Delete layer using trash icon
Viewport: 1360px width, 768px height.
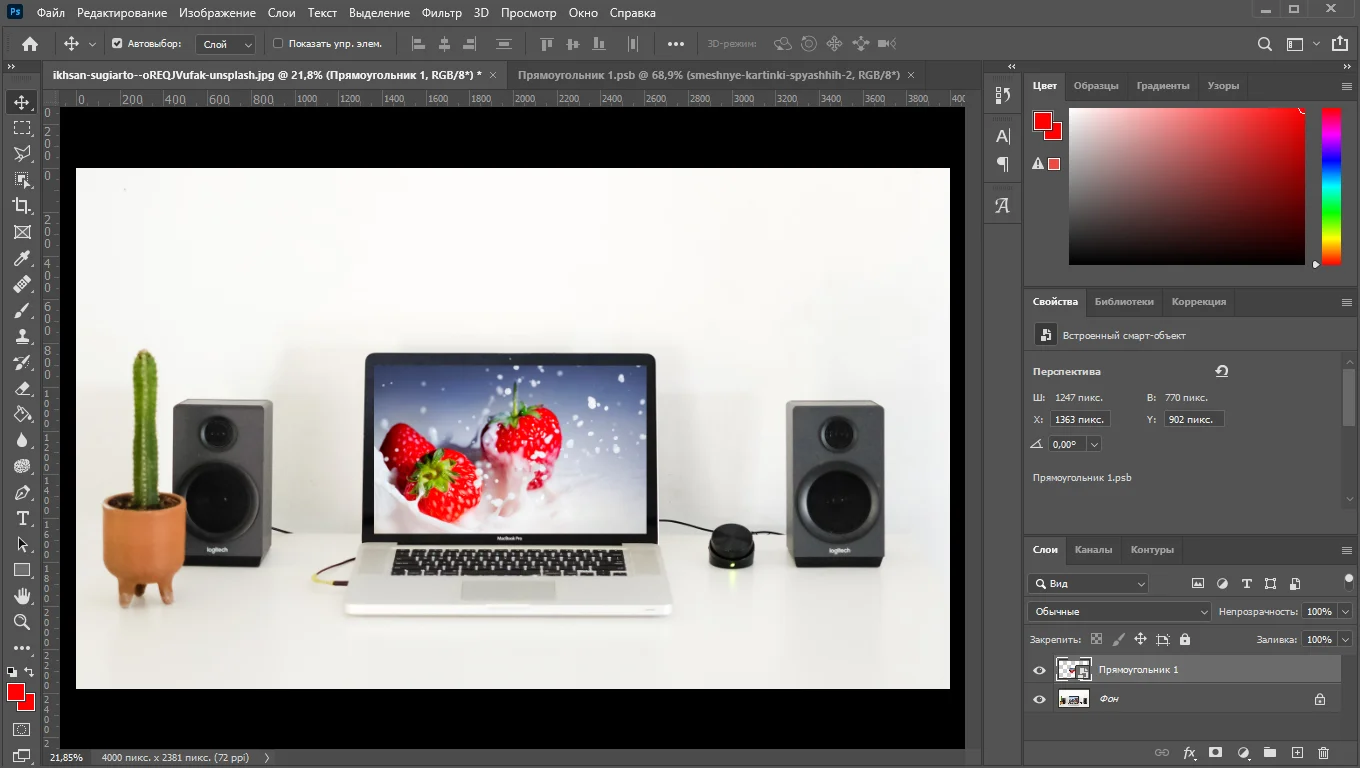pos(1324,752)
